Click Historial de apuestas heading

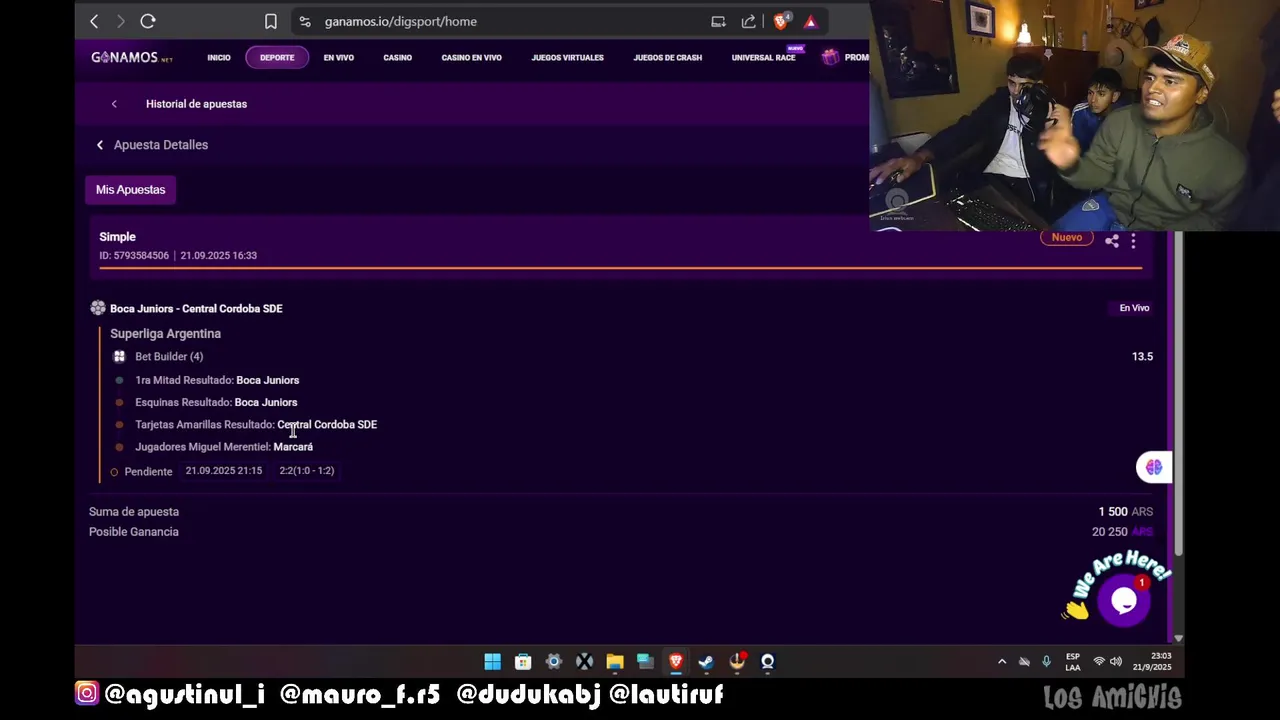tap(196, 104)
